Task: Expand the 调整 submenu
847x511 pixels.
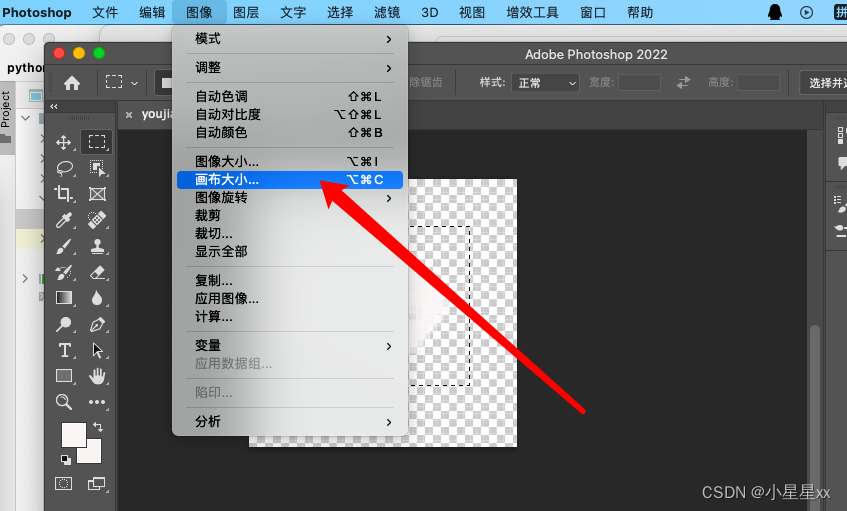Action: click(x=290, y=68)
